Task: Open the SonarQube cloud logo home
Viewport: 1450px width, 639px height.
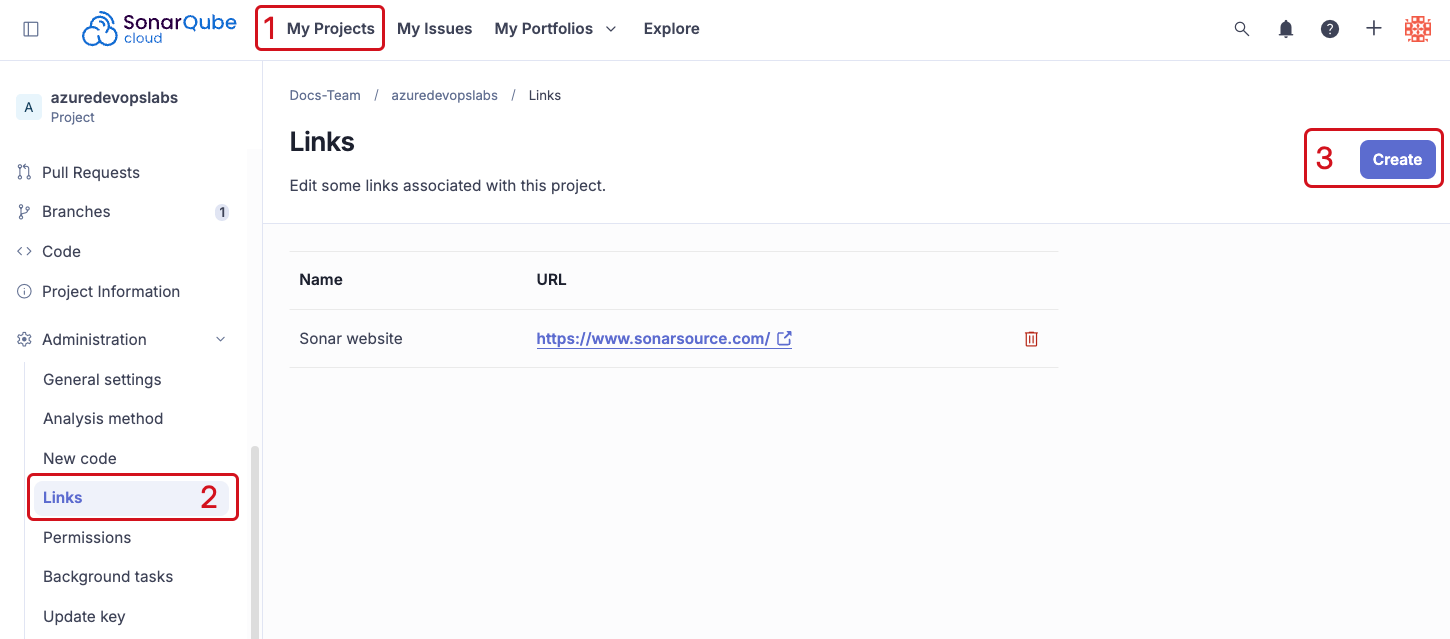Action: point(159,29)
